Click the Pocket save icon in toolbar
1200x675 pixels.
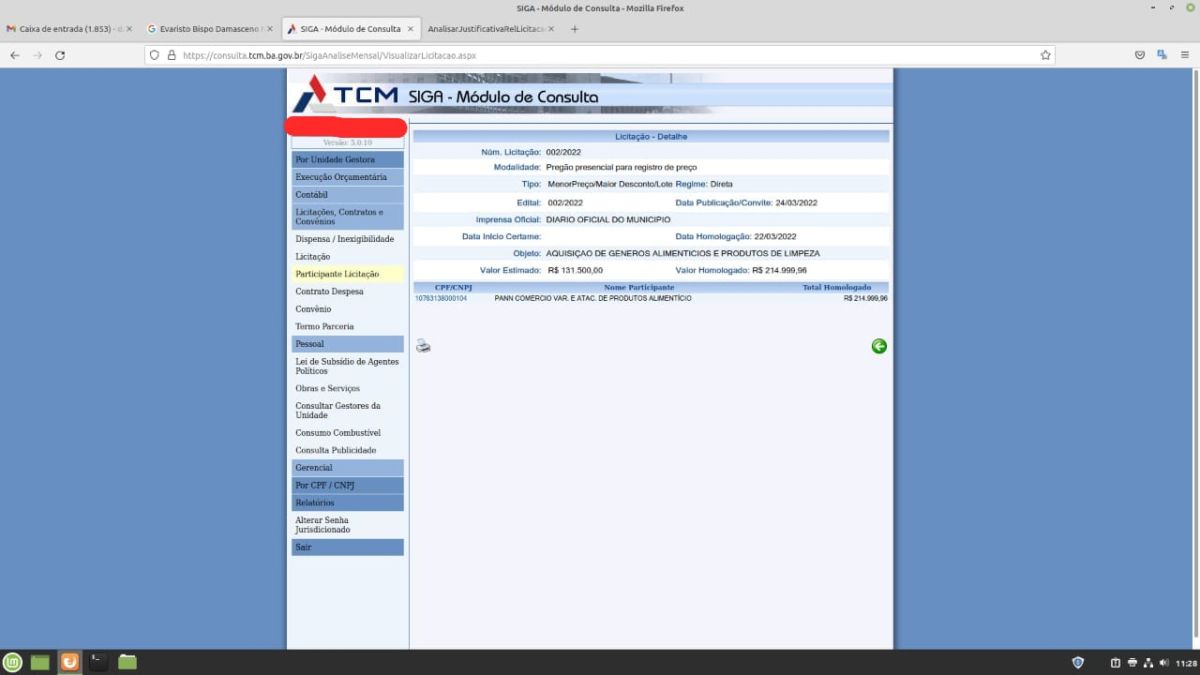[1140, 55]
